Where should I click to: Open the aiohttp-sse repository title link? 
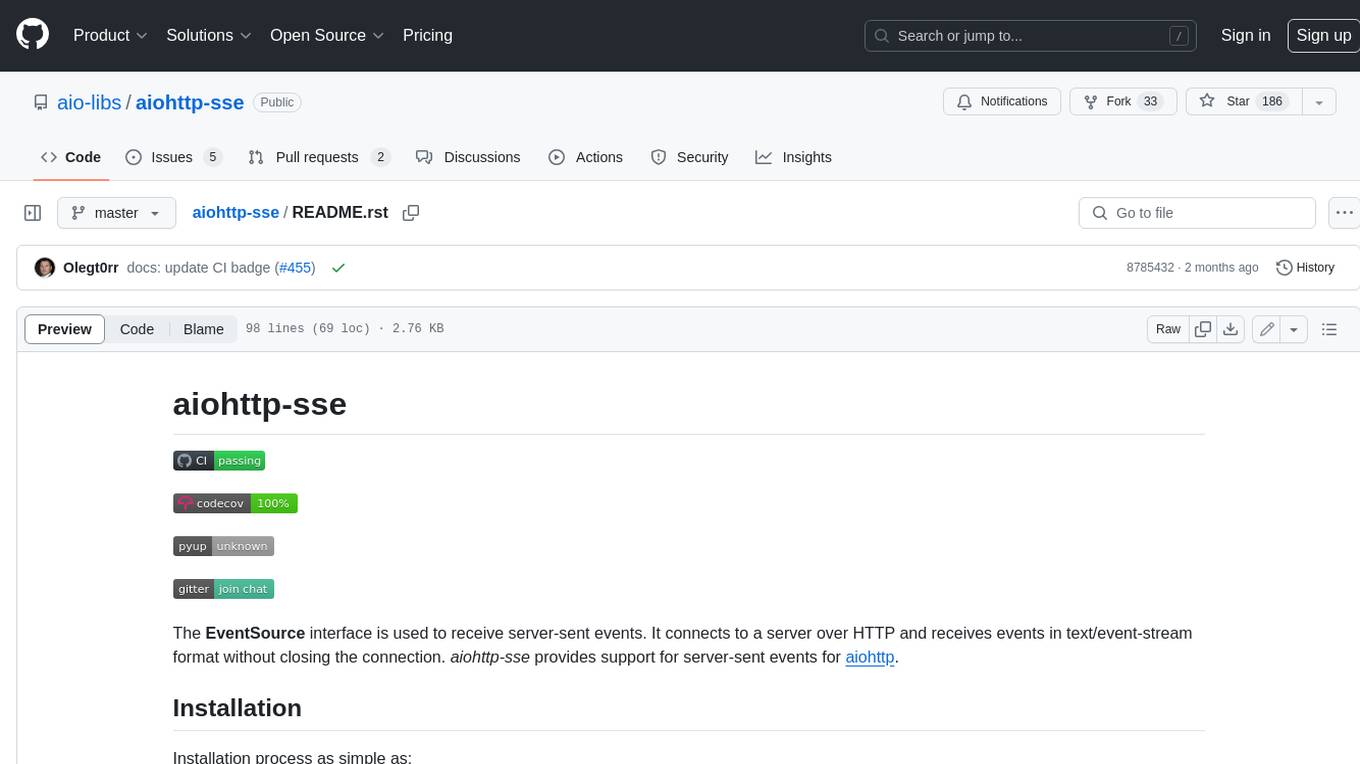[190, 102]
